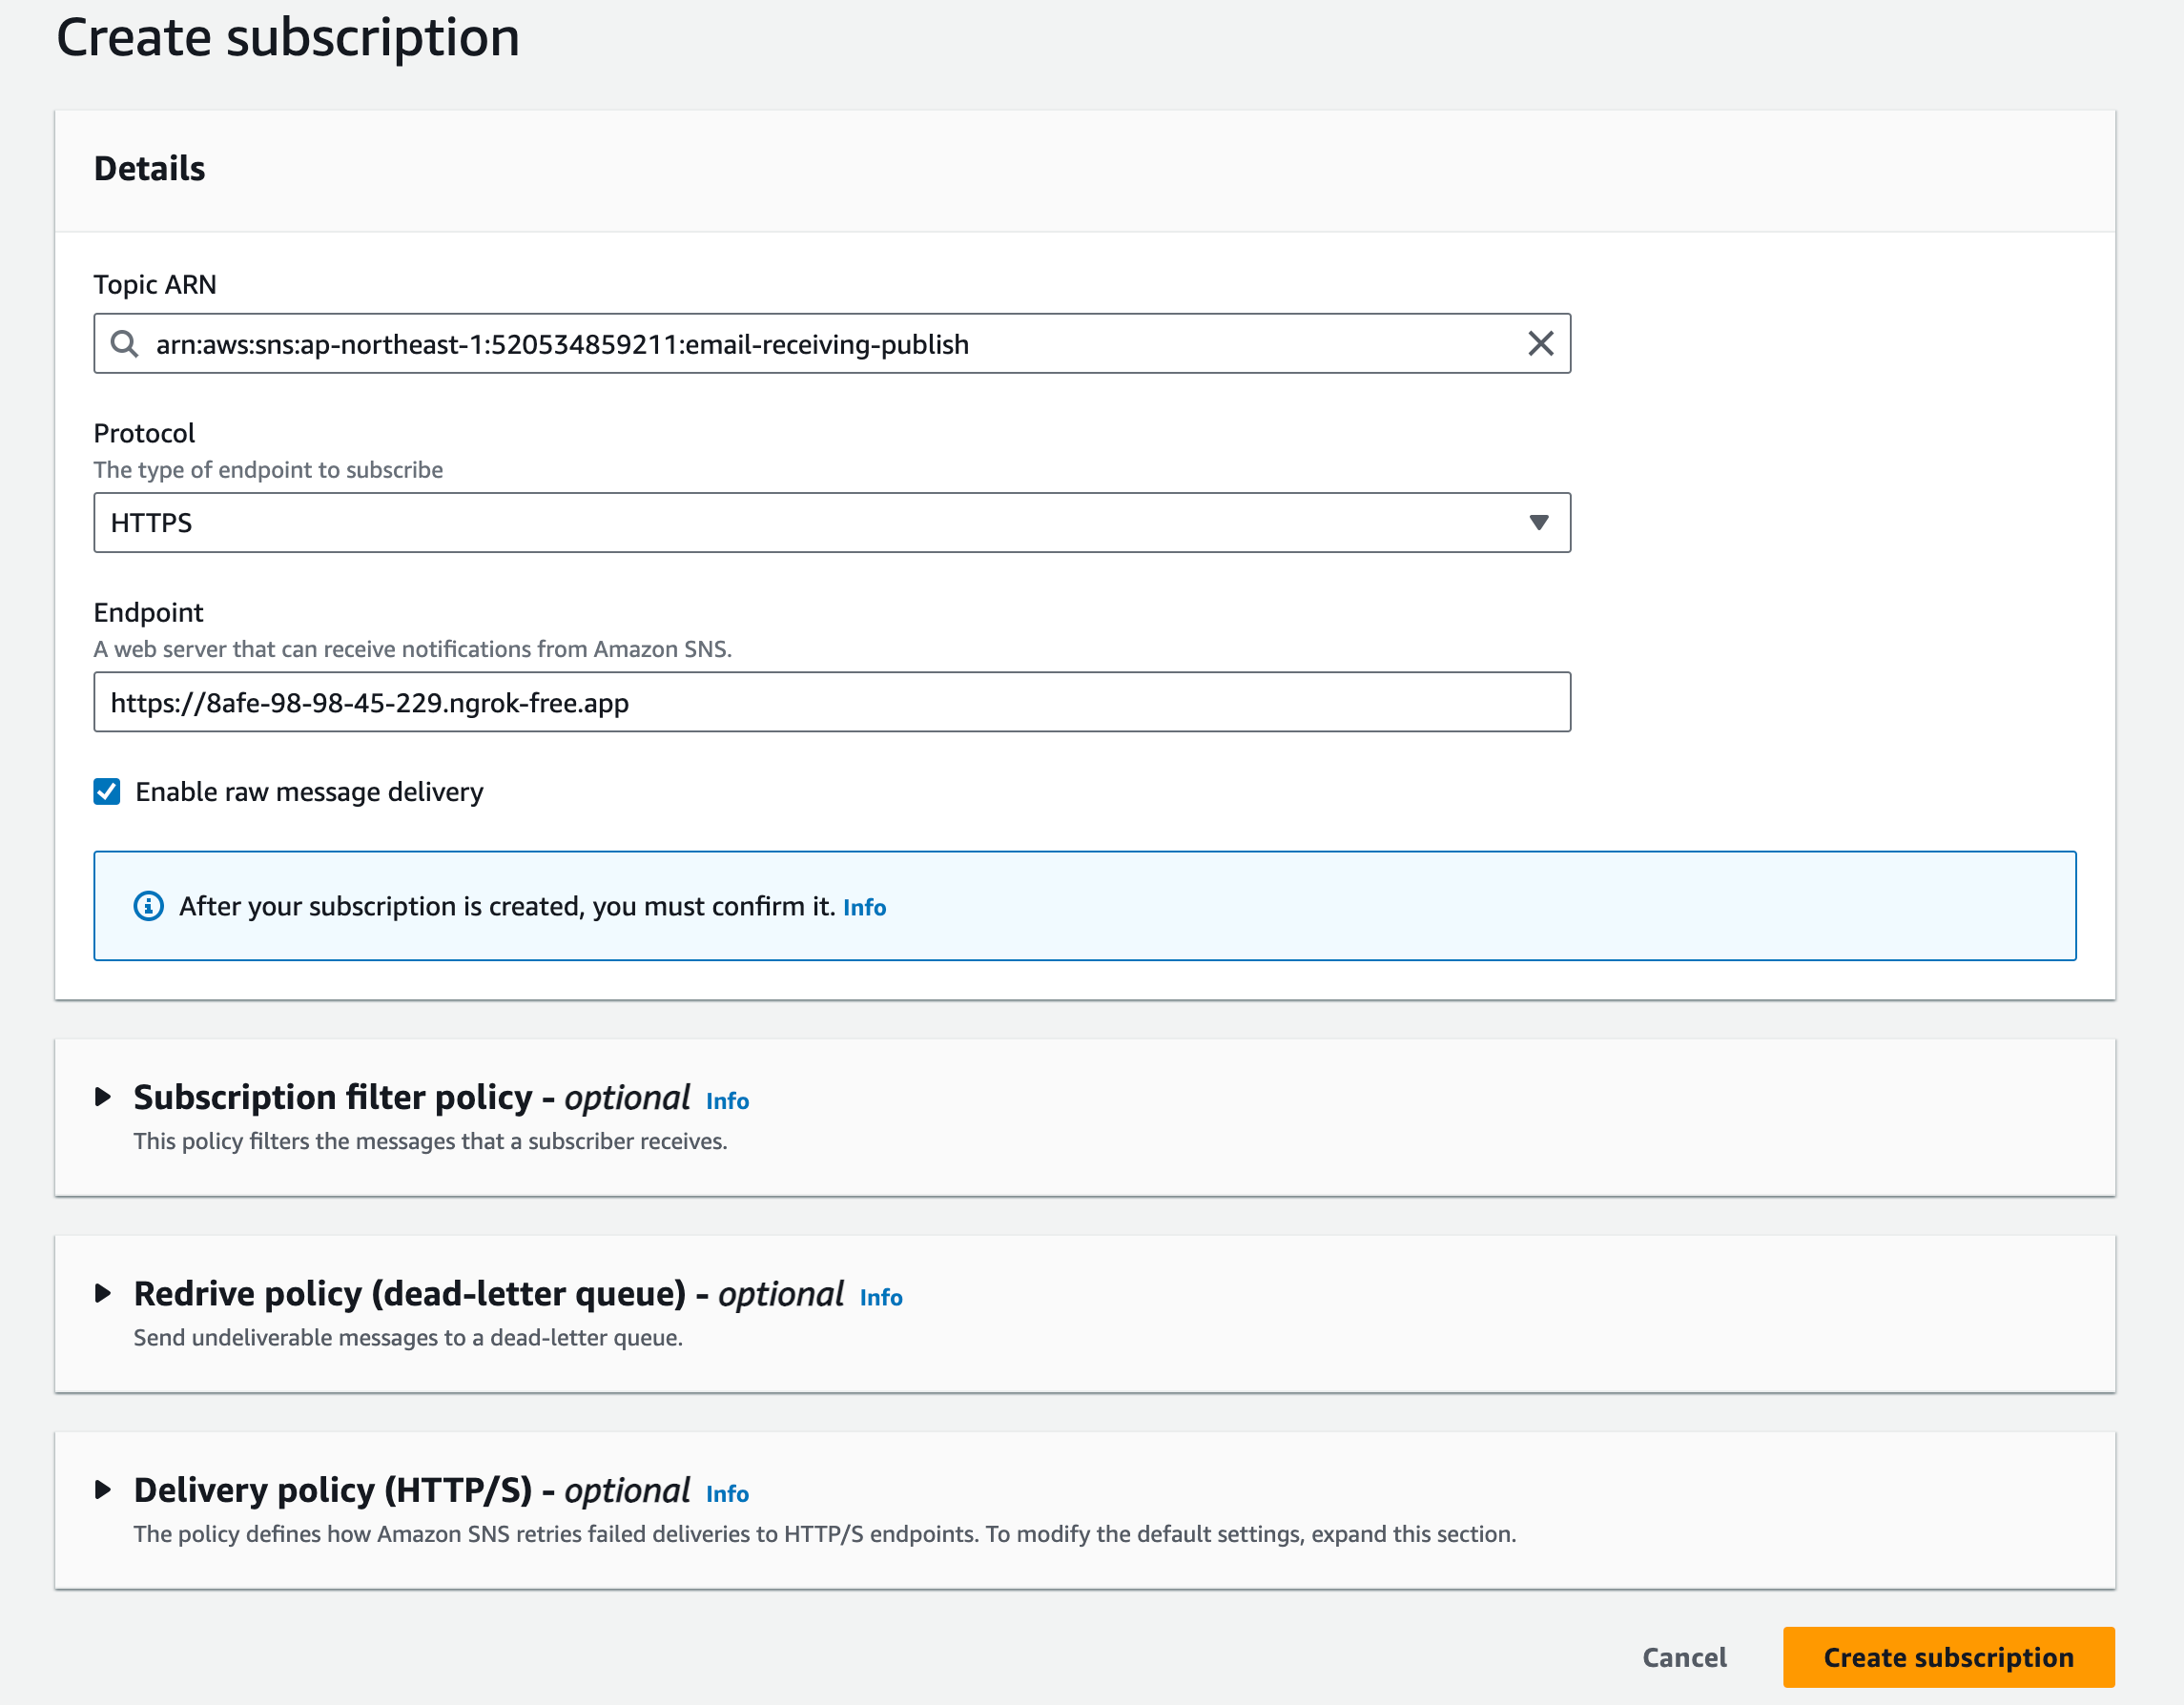Toggle Enable raw message delivery checkbox
2184x1705 pixels.
click(x=107, y=792)
